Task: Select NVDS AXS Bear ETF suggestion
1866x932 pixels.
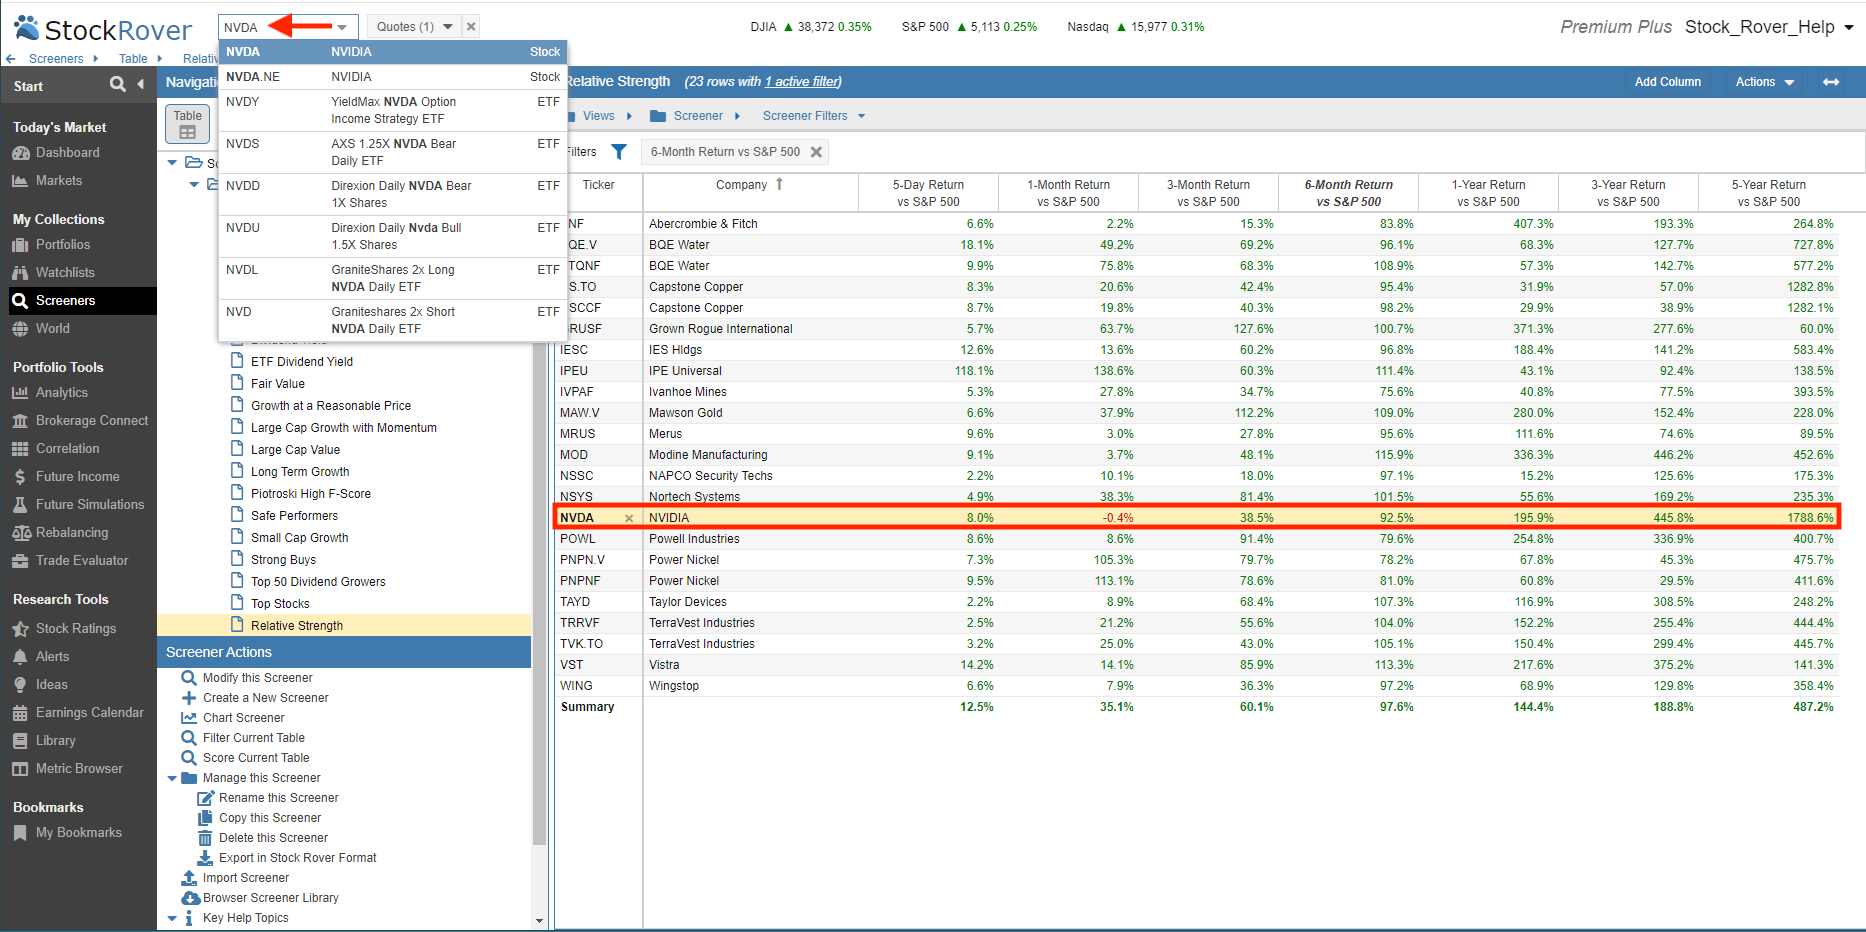Action: pyautogui.click(x=393, y=152)
